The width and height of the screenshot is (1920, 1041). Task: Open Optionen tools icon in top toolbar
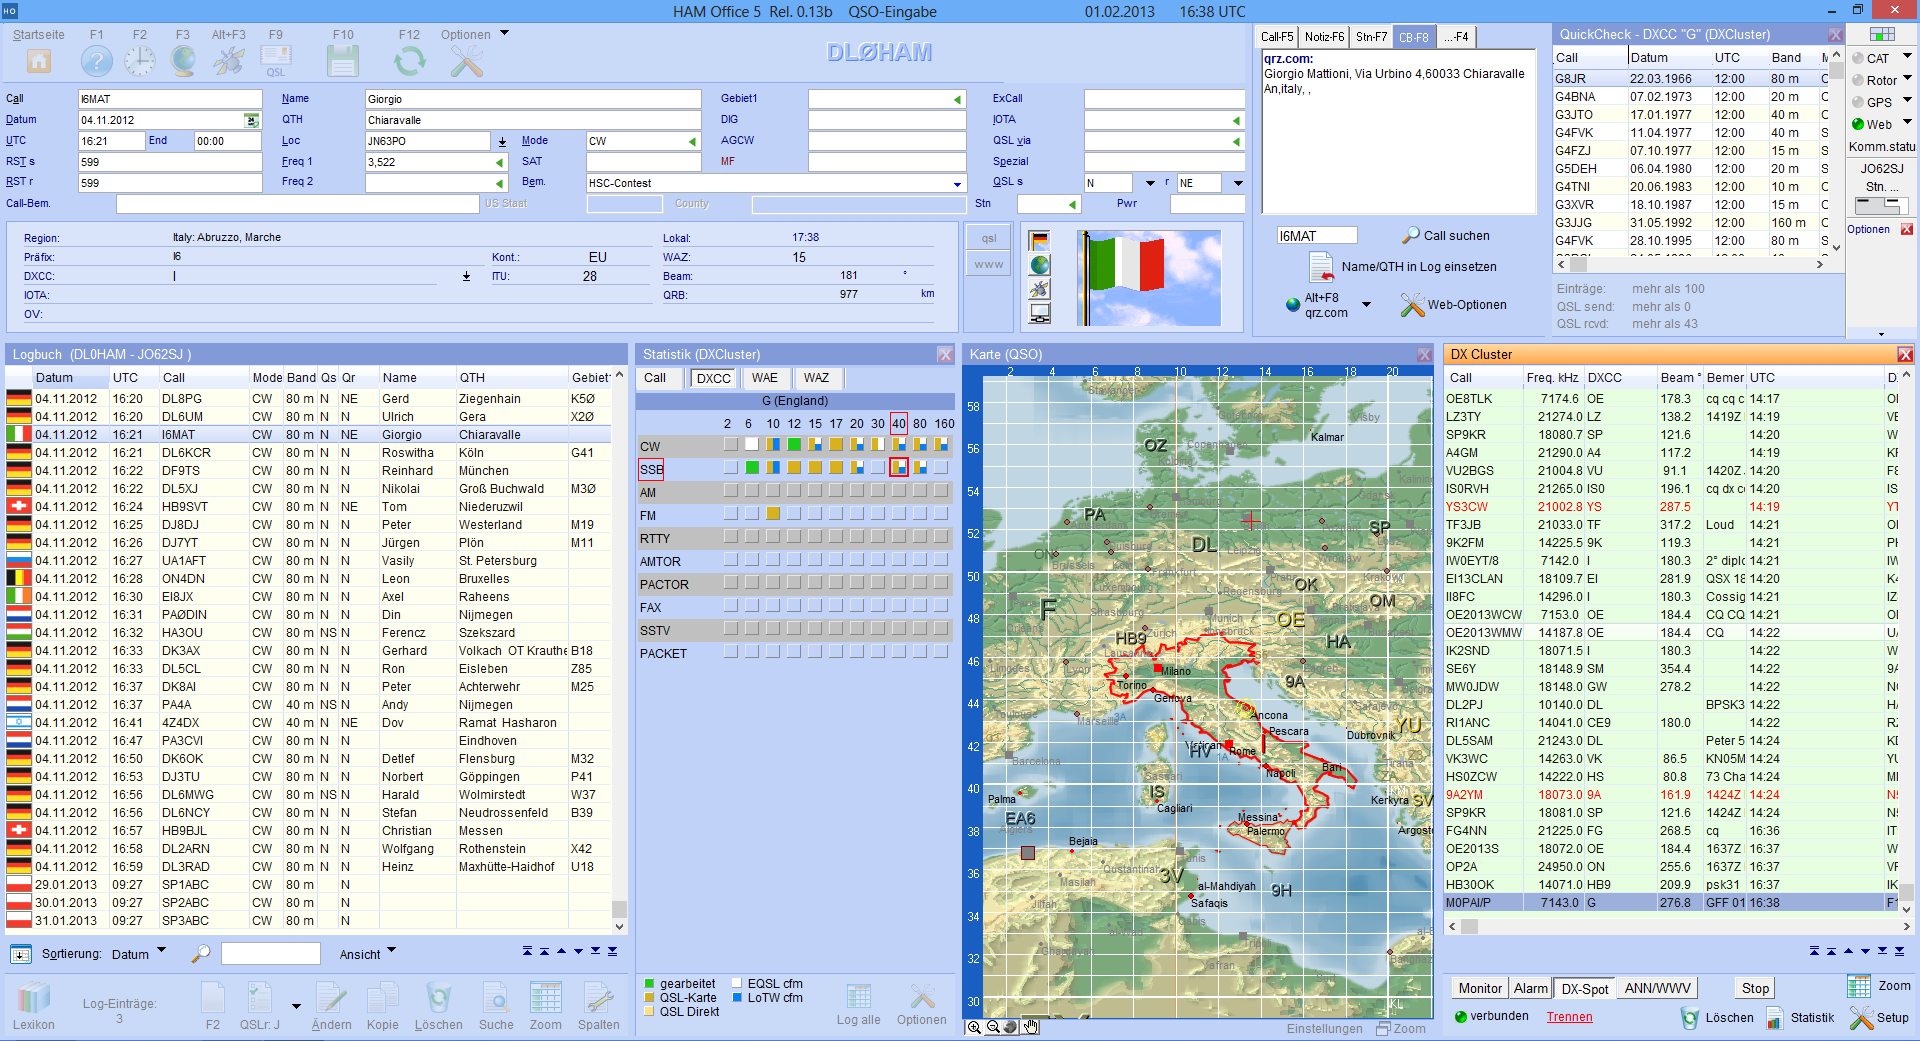(x=467, y=62)
